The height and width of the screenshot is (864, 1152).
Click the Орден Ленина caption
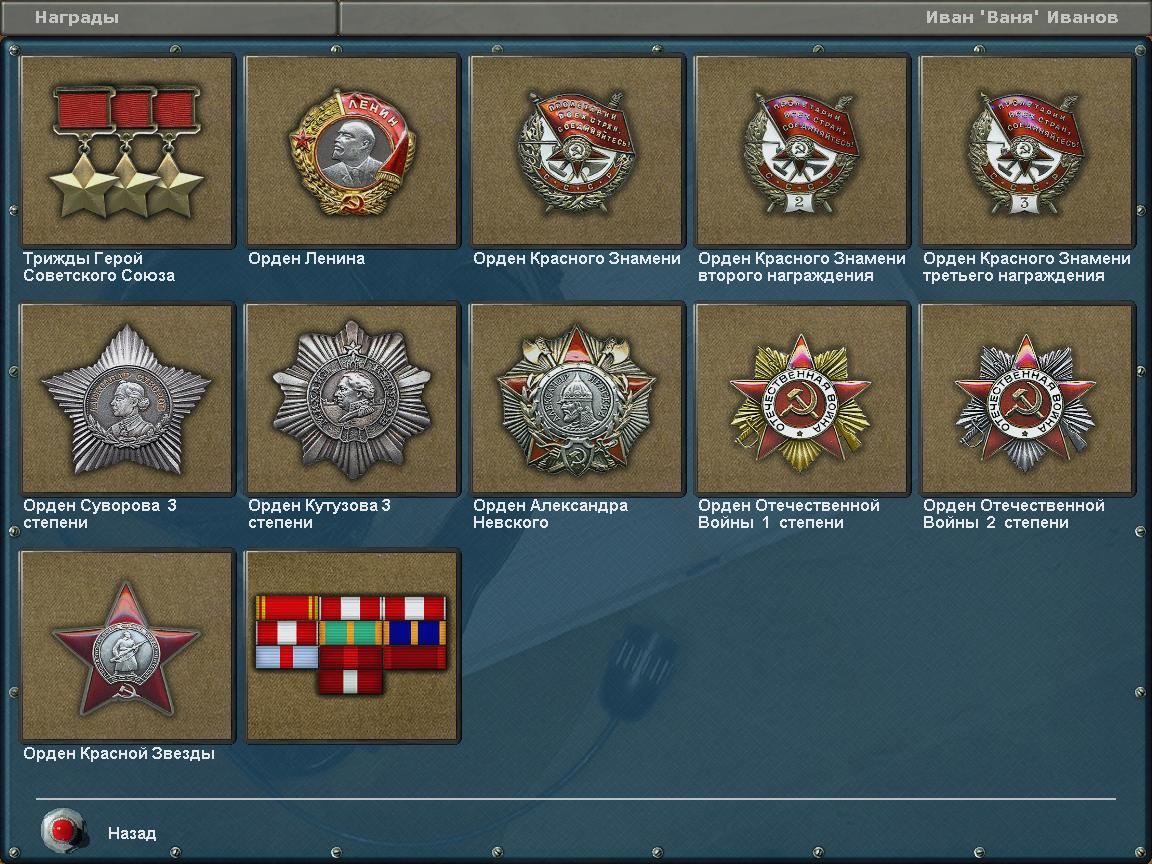coord(306,258)
